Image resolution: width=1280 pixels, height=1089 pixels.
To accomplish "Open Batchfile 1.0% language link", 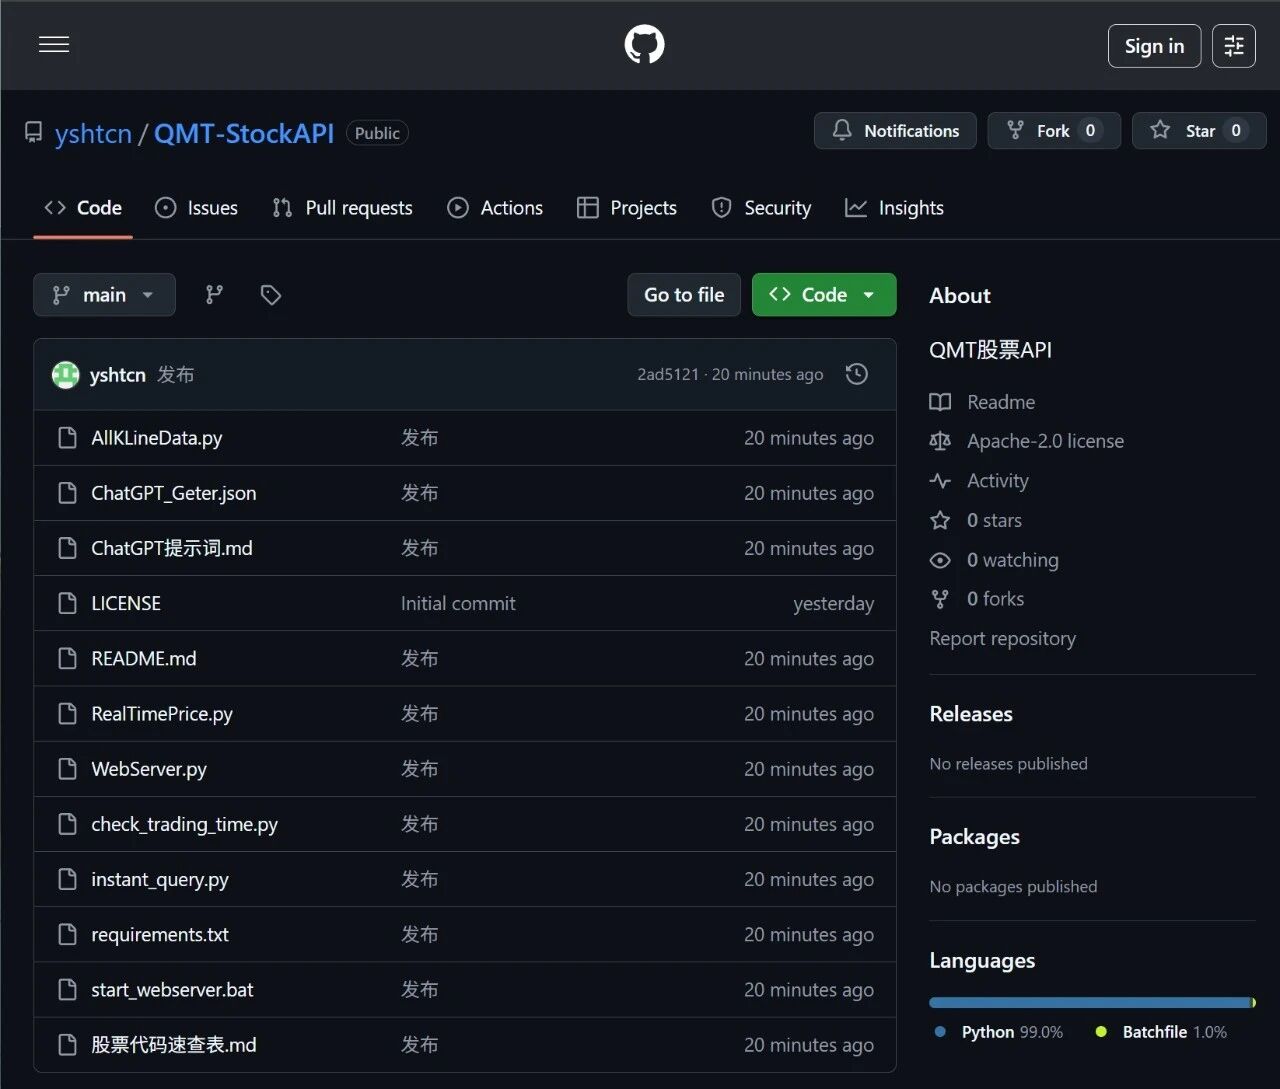I will 1174,1032.
